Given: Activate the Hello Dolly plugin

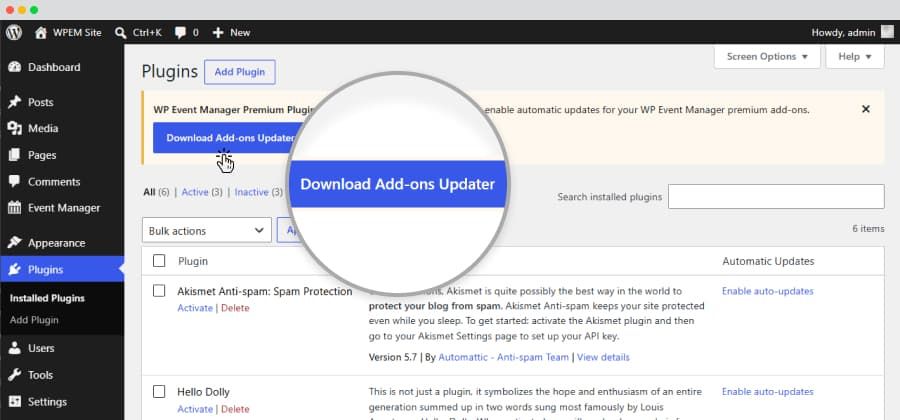Looking at the screenshot, I should tap(195, 409).
